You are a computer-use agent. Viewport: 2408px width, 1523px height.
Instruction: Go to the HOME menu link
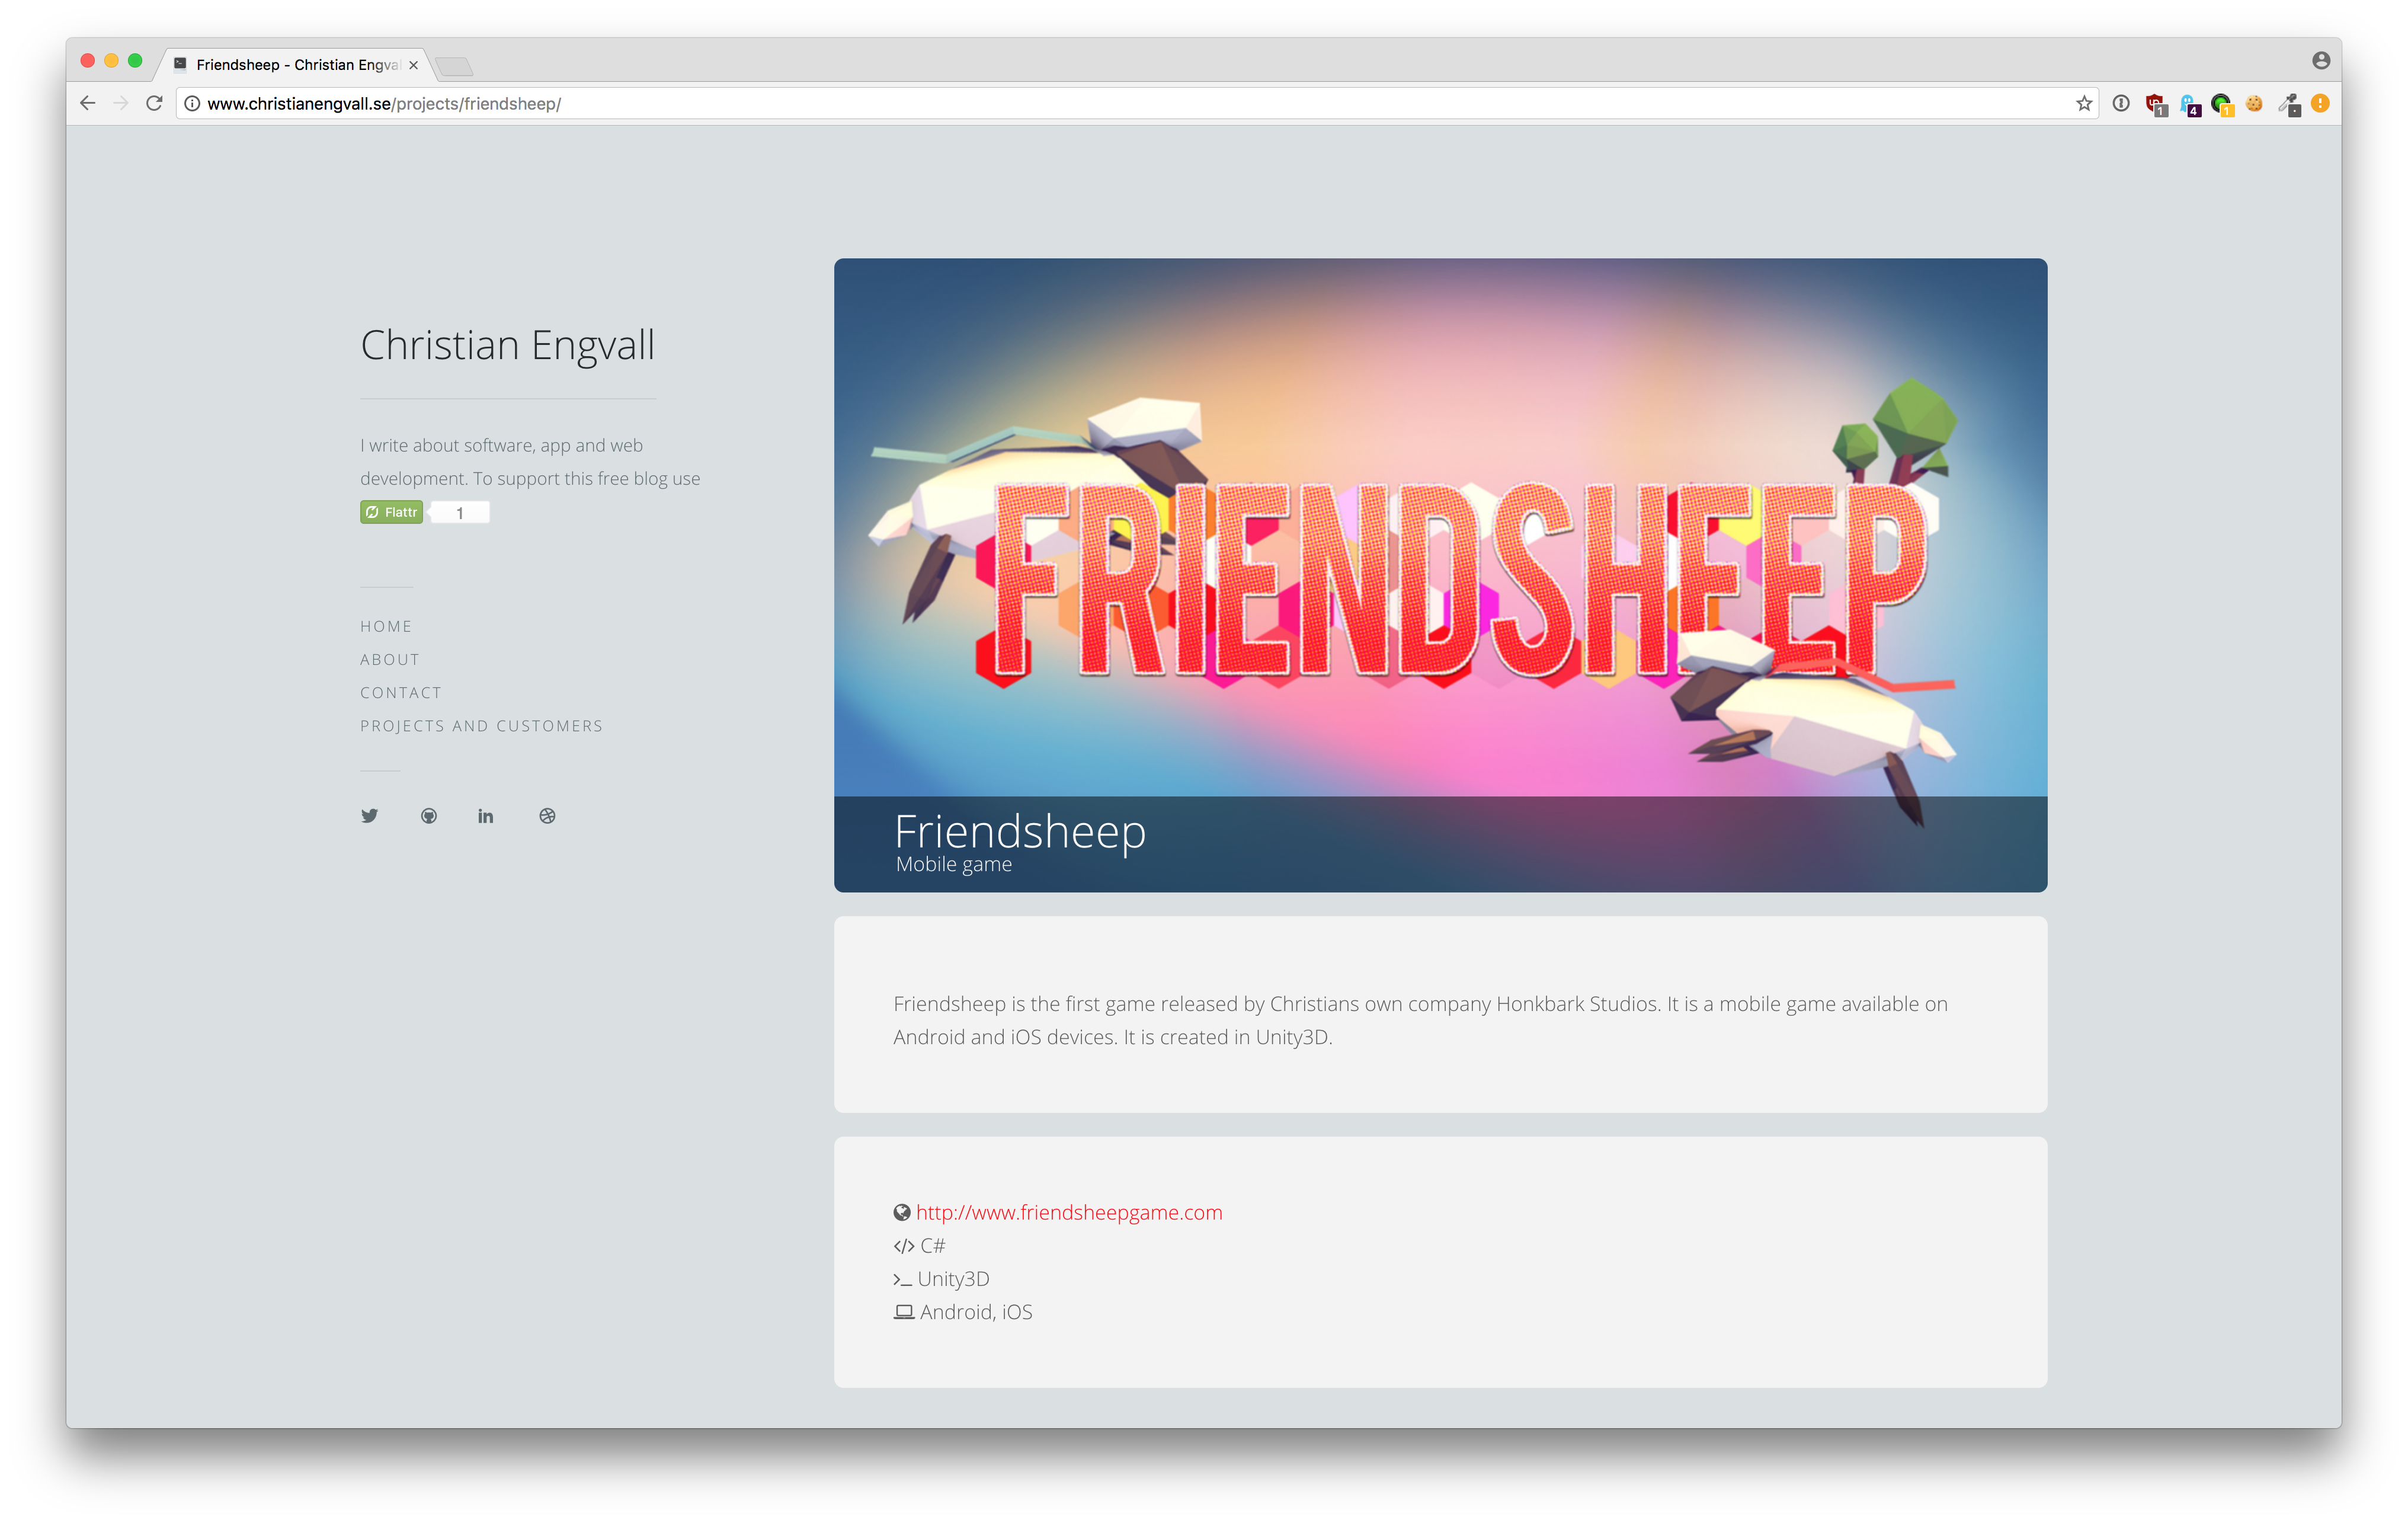pos(386,627)
